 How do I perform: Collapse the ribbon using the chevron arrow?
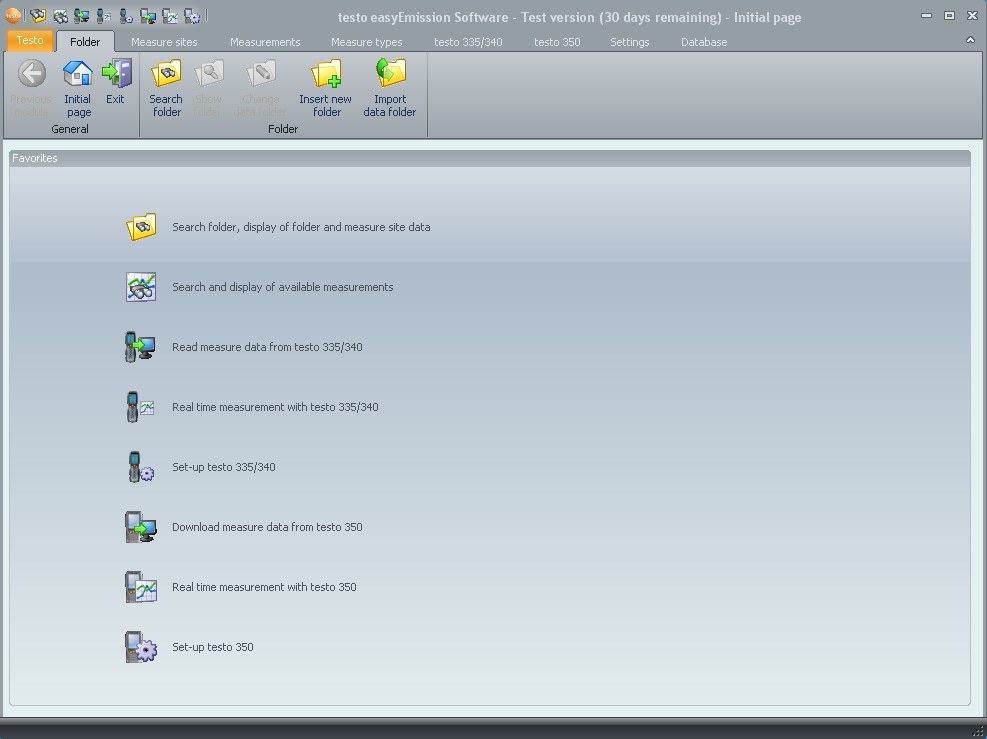coord(969,38)
